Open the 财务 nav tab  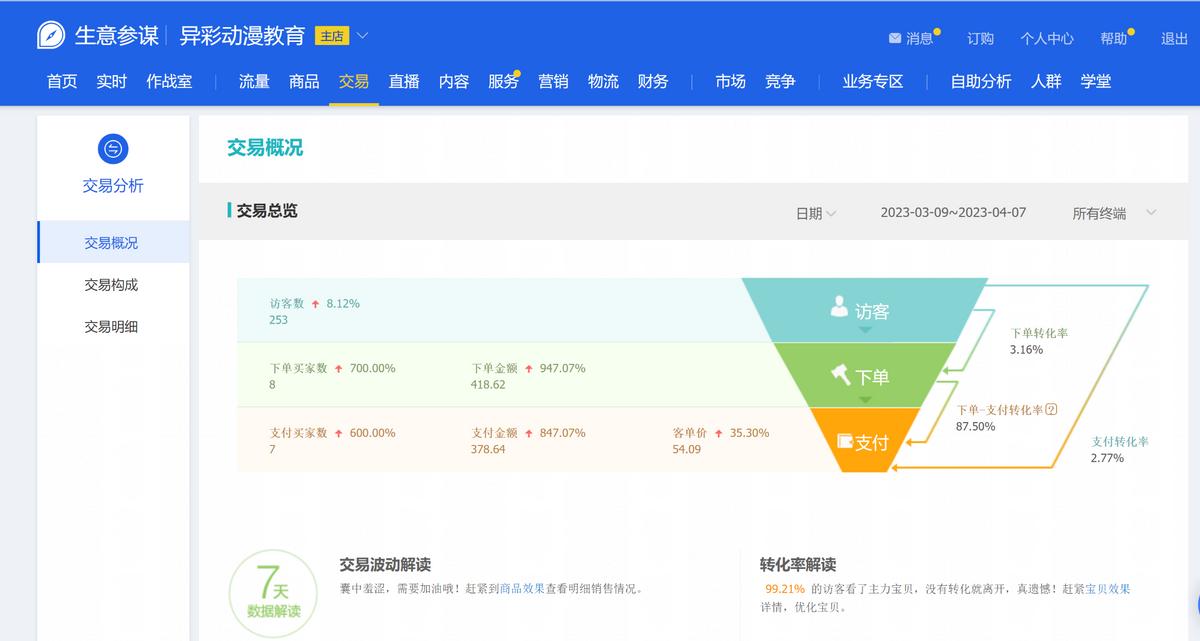tap(653, 81)
